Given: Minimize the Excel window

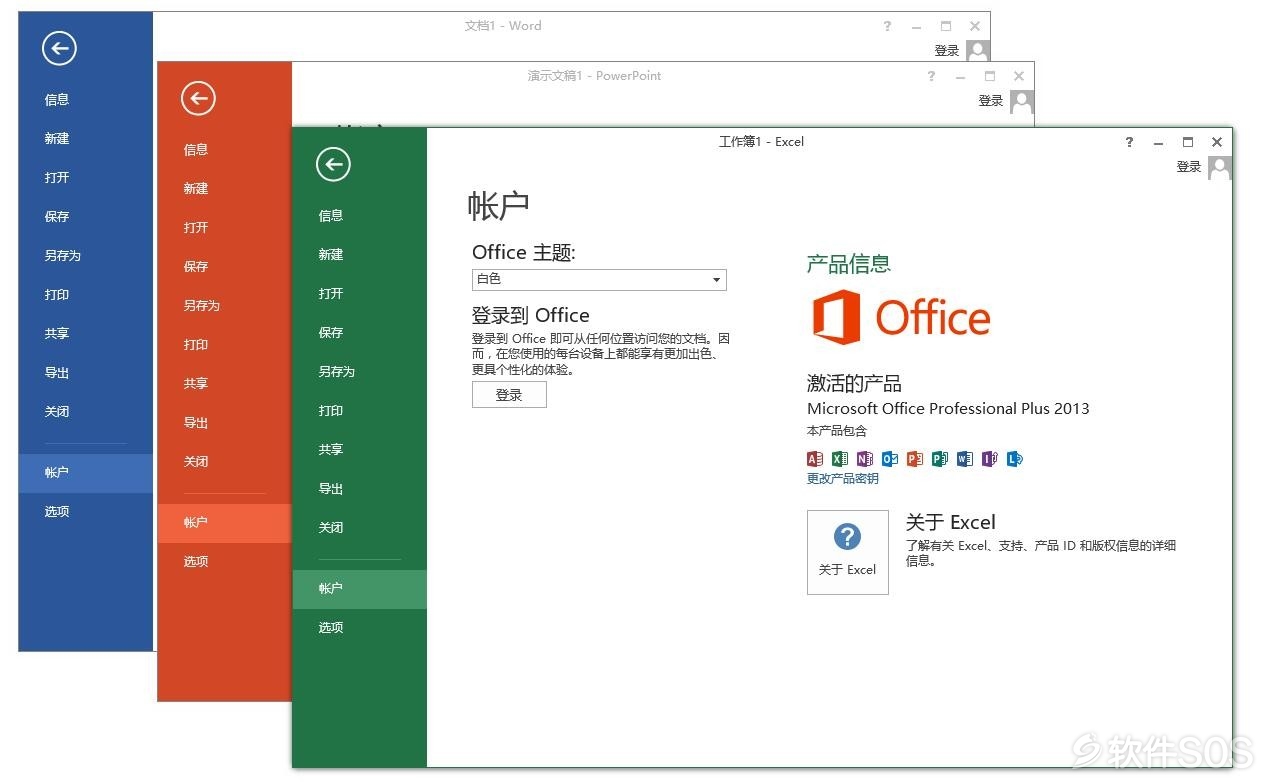Looking at the screenshot, I should click(1158, 142).
